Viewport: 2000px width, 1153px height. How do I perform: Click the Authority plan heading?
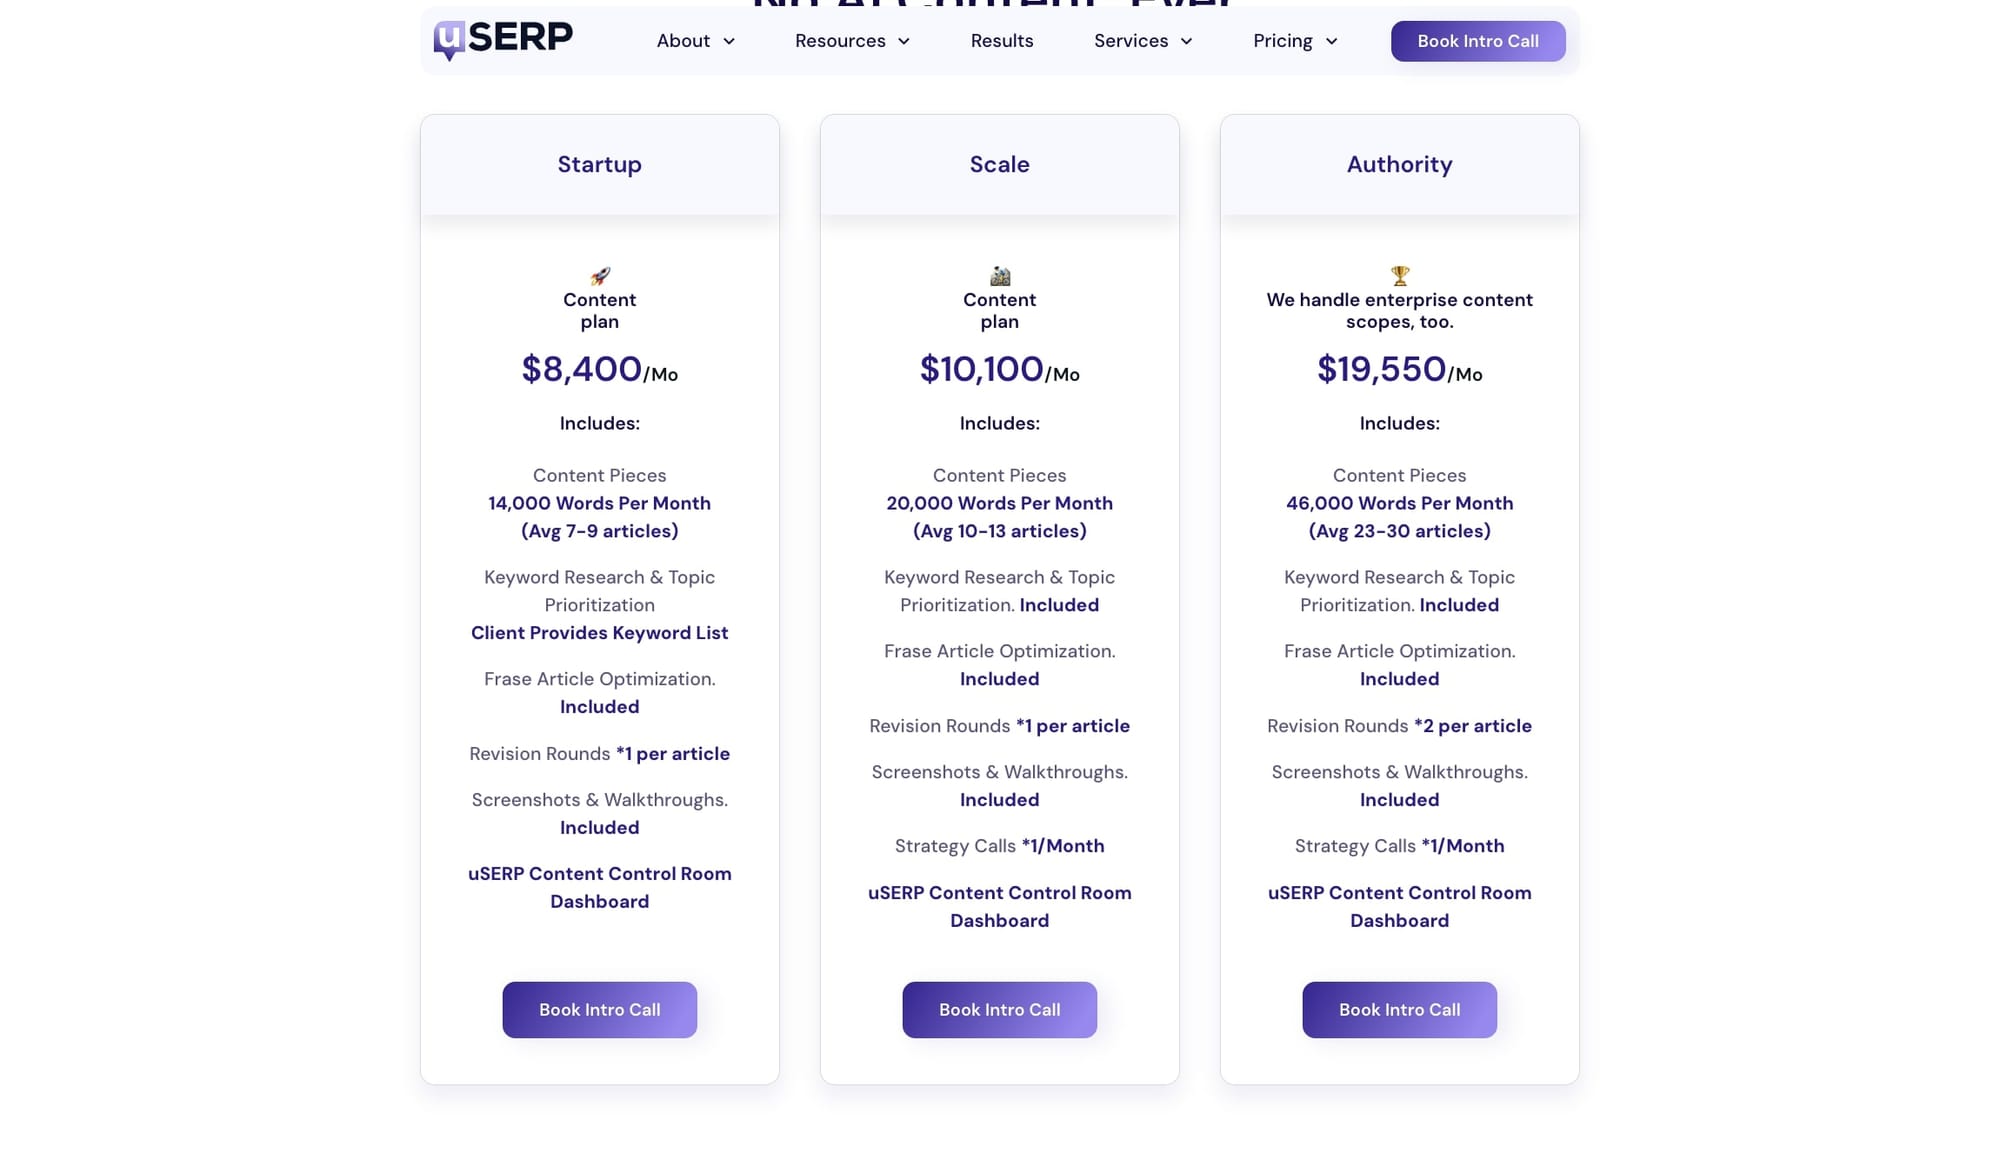click(1399, 164)
